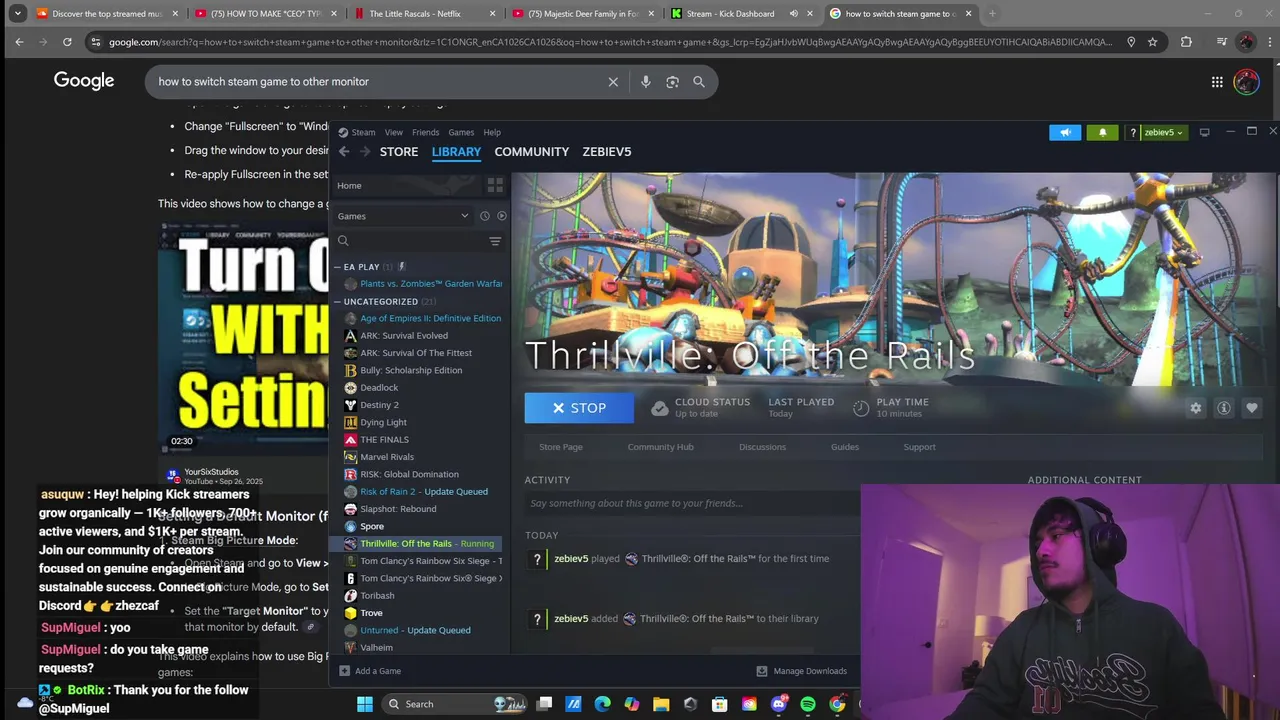
Task: Click Add a Game at bottom
Action: coord(370,671)
